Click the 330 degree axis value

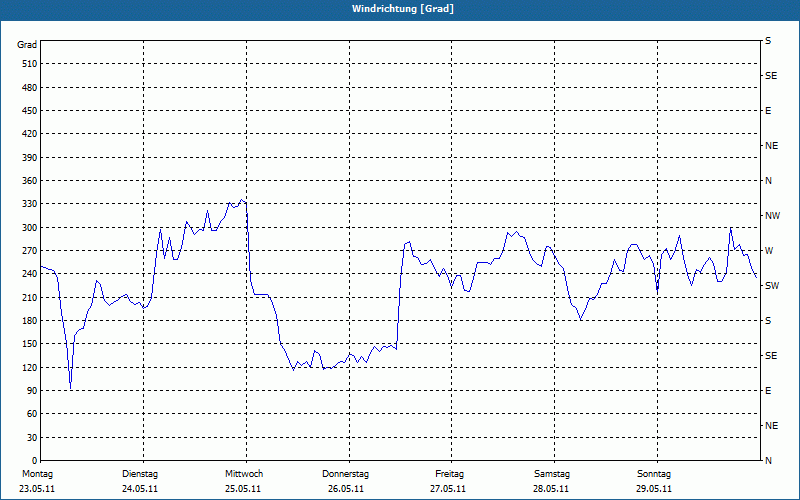pyautogui.click(x=29, y=204)
